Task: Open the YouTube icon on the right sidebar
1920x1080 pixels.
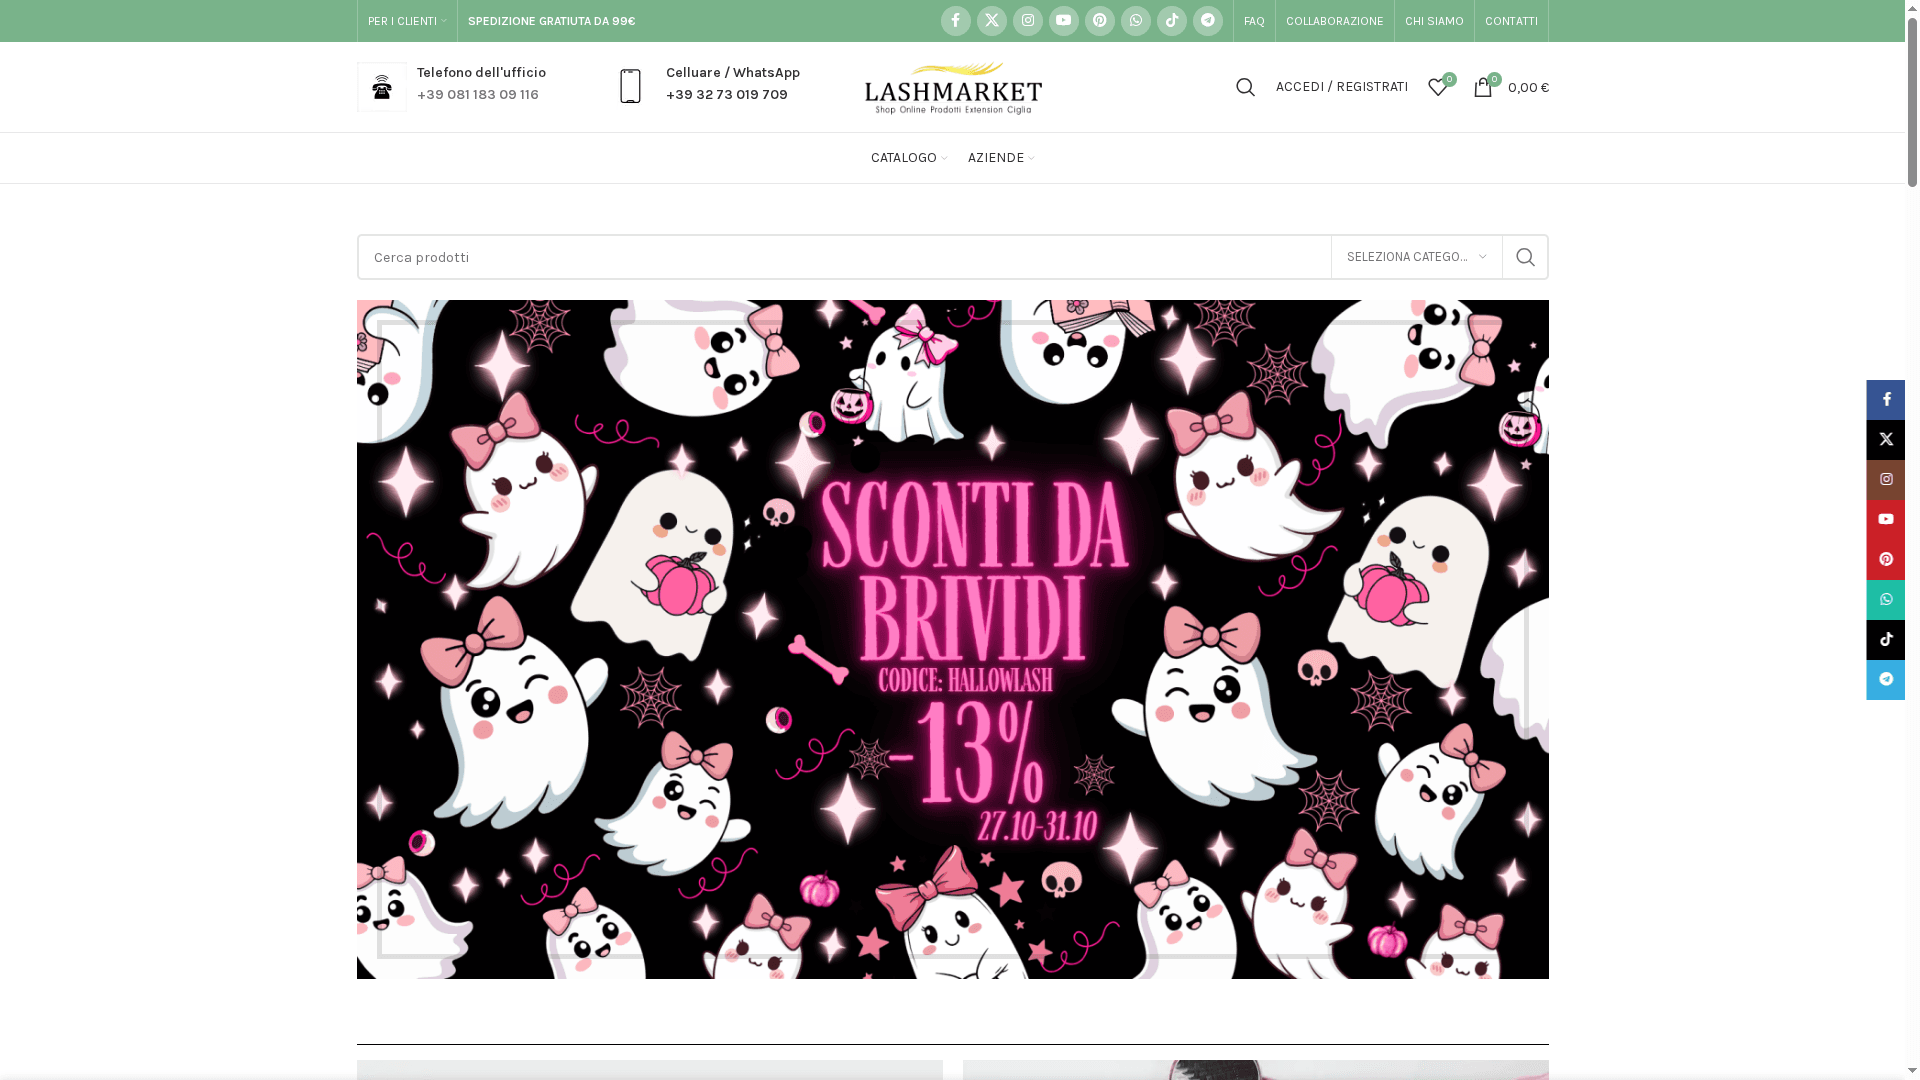Action: tap(1885, 519)
